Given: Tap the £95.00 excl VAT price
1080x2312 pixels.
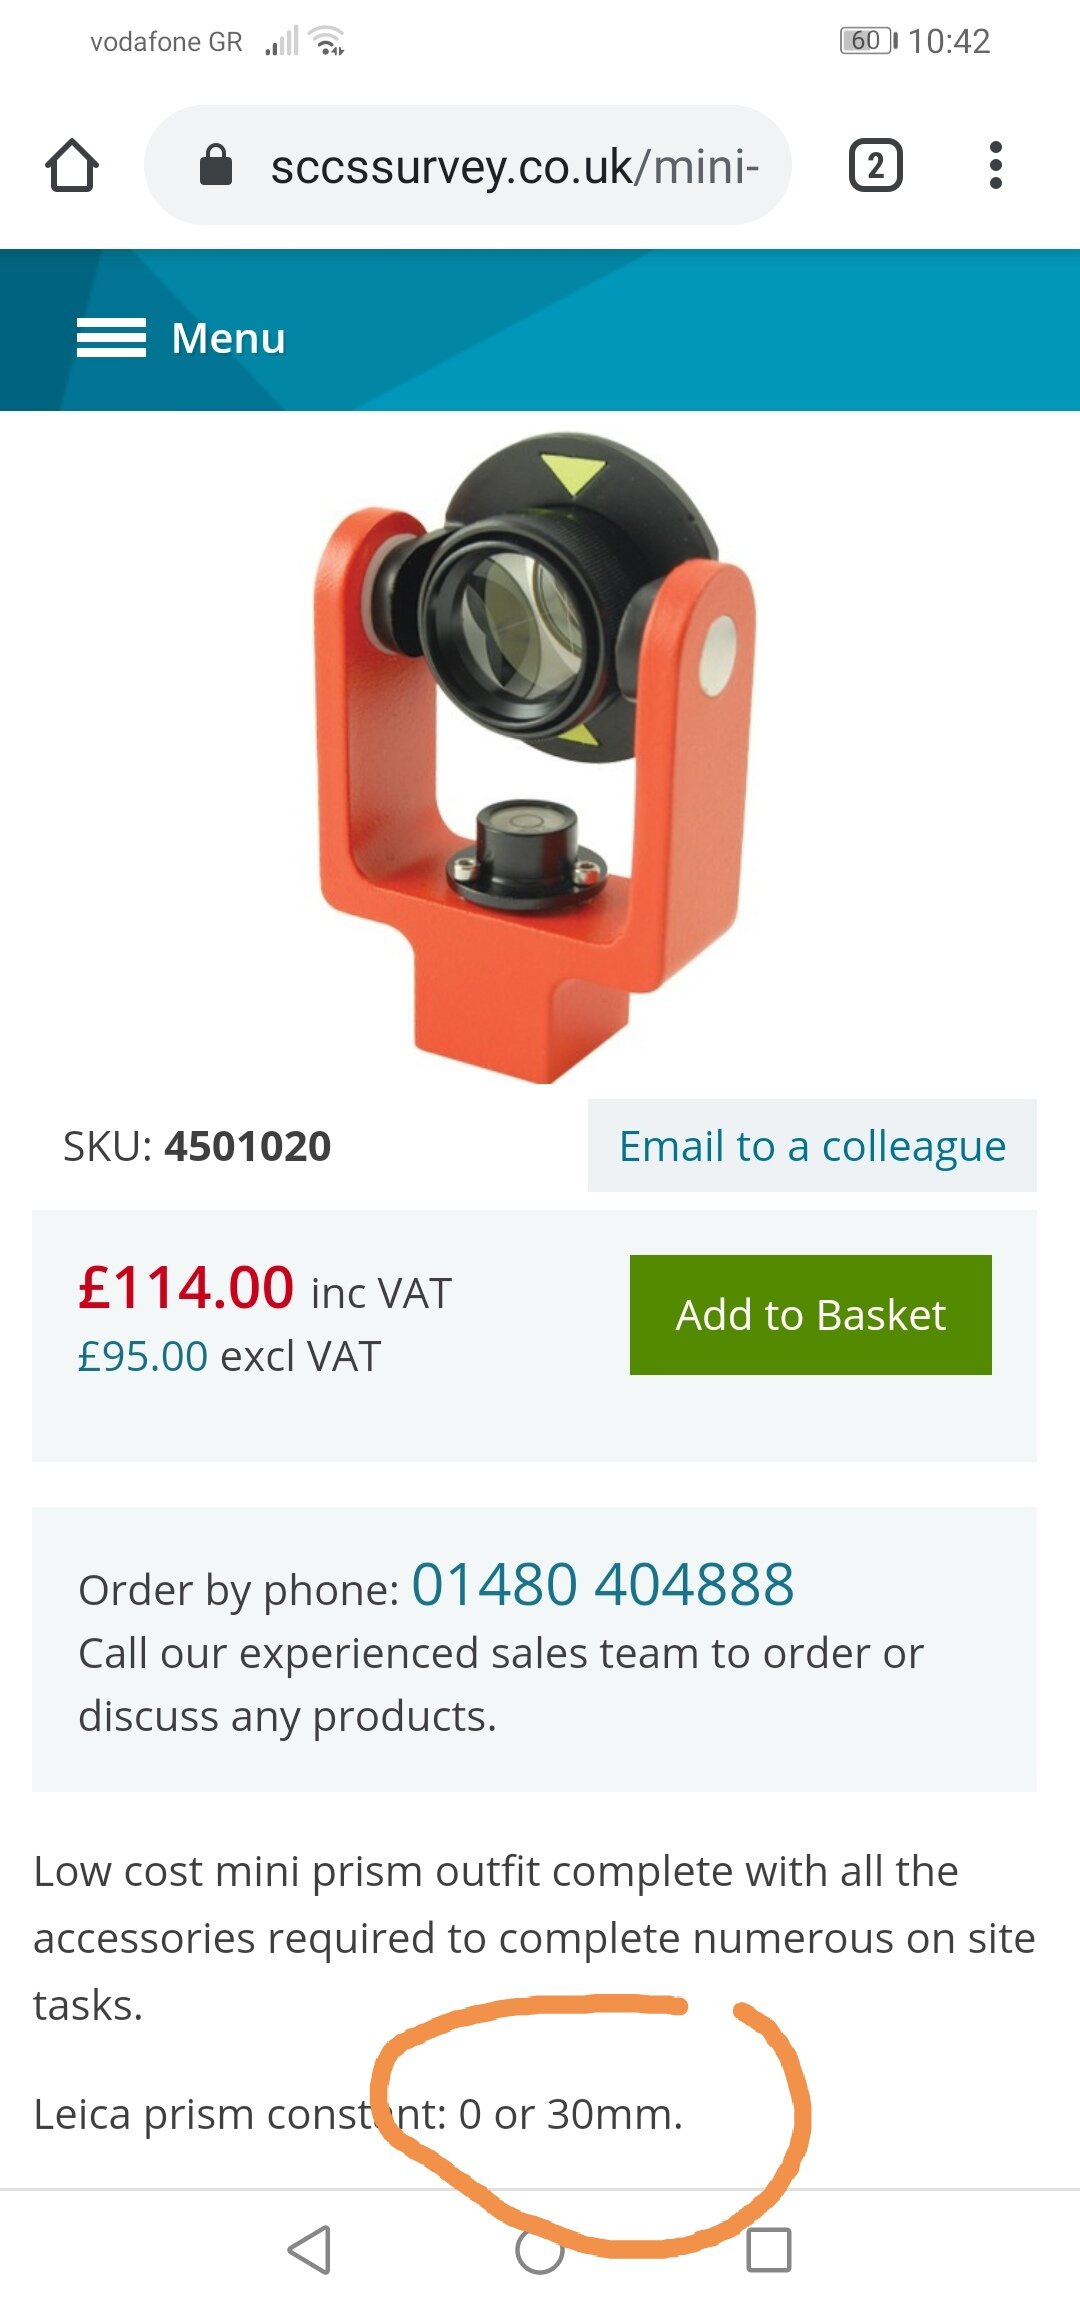Looking at the screenshot, I should (229, 1357).
